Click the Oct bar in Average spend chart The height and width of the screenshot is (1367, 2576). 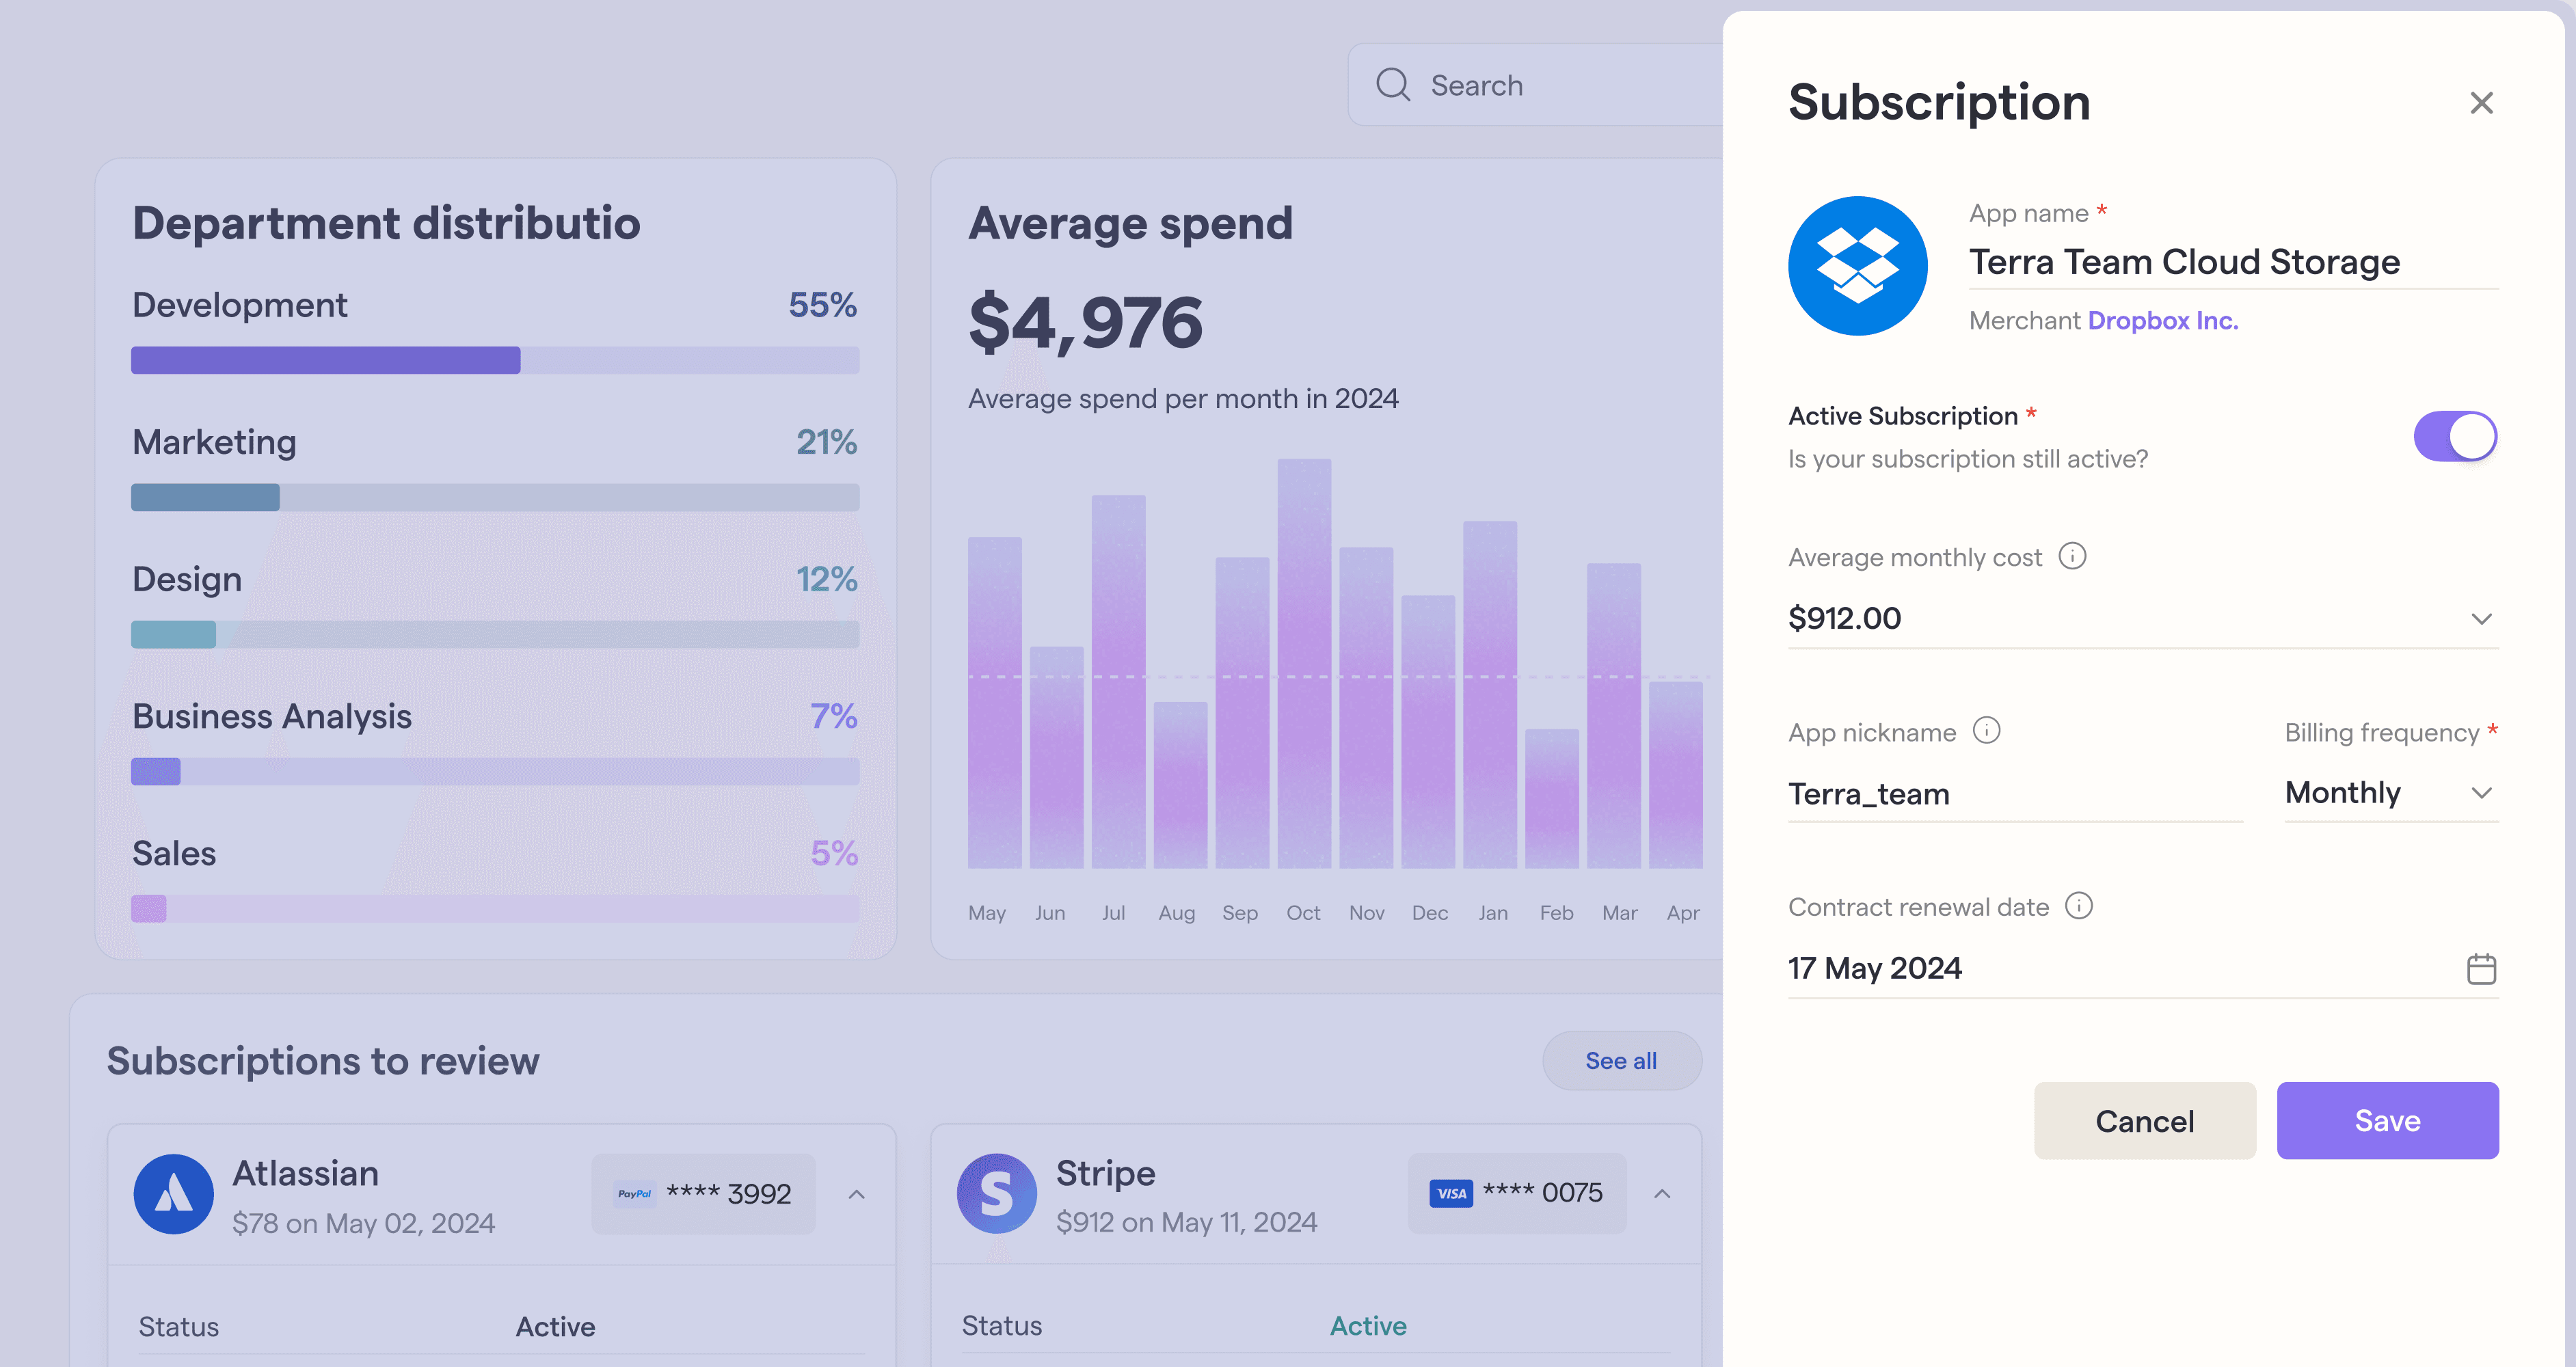pos(1304,663)
